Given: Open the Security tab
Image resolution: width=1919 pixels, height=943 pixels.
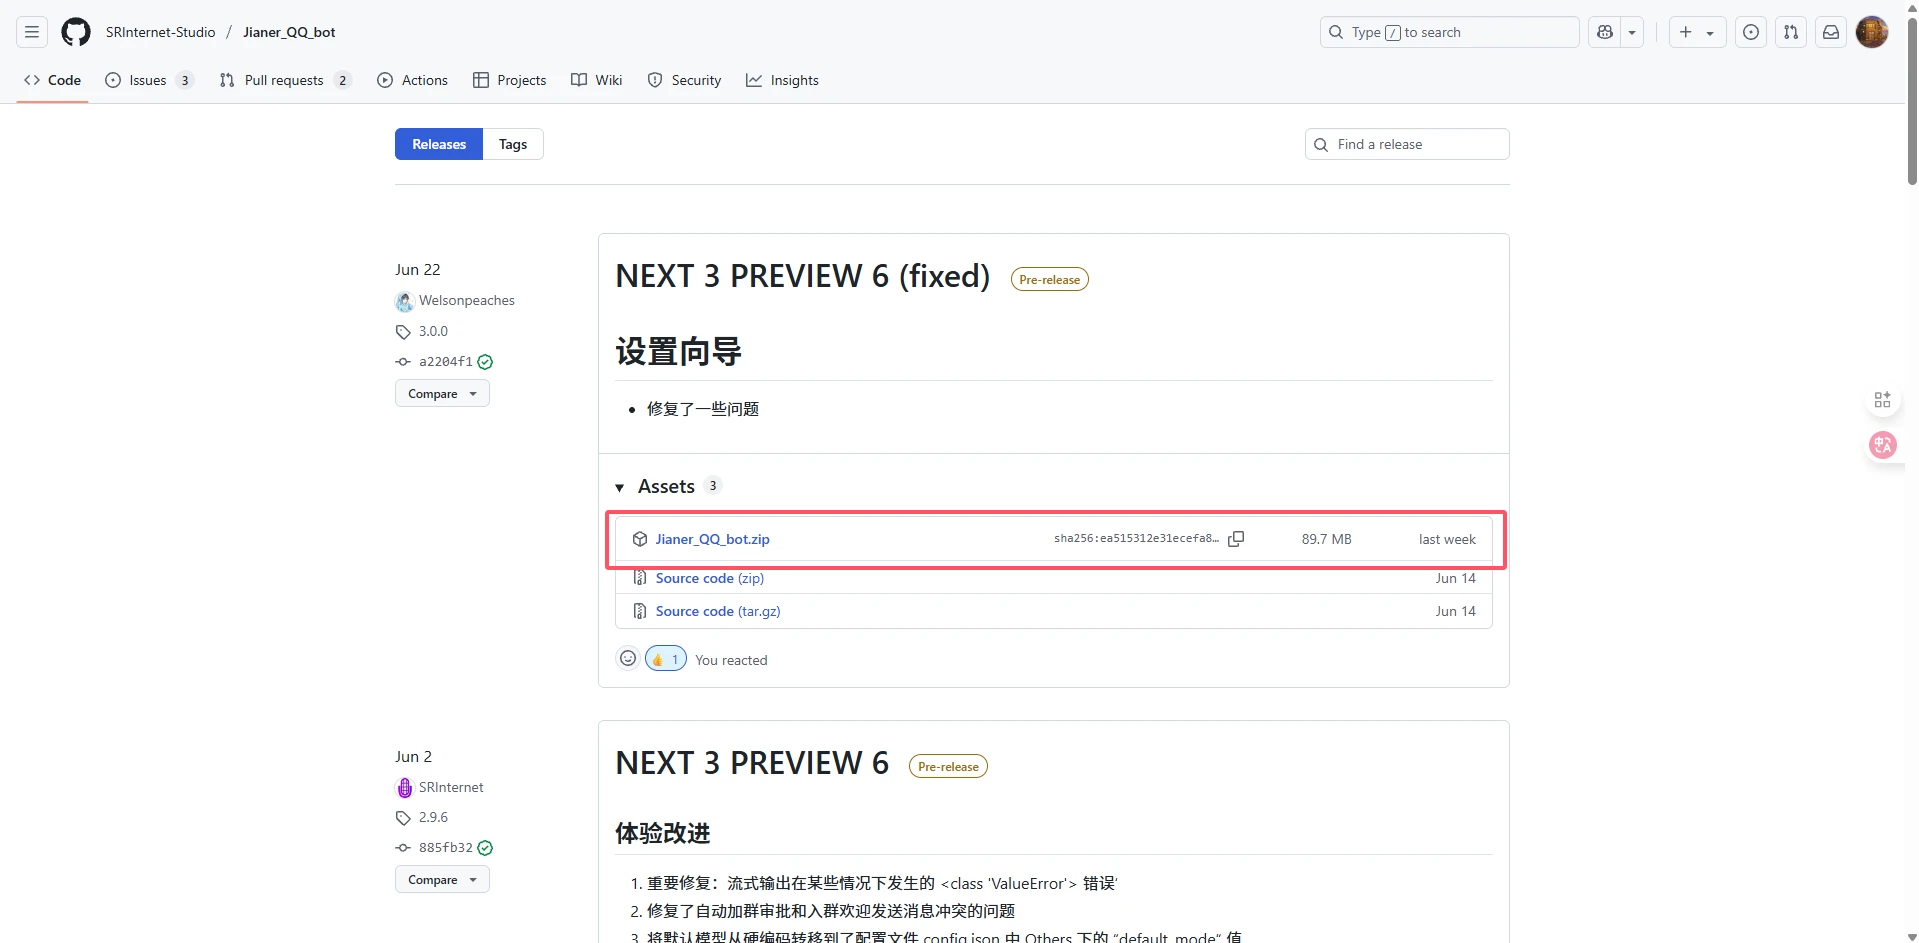Looking at the screenshot, I should click(x=685, y=80).
